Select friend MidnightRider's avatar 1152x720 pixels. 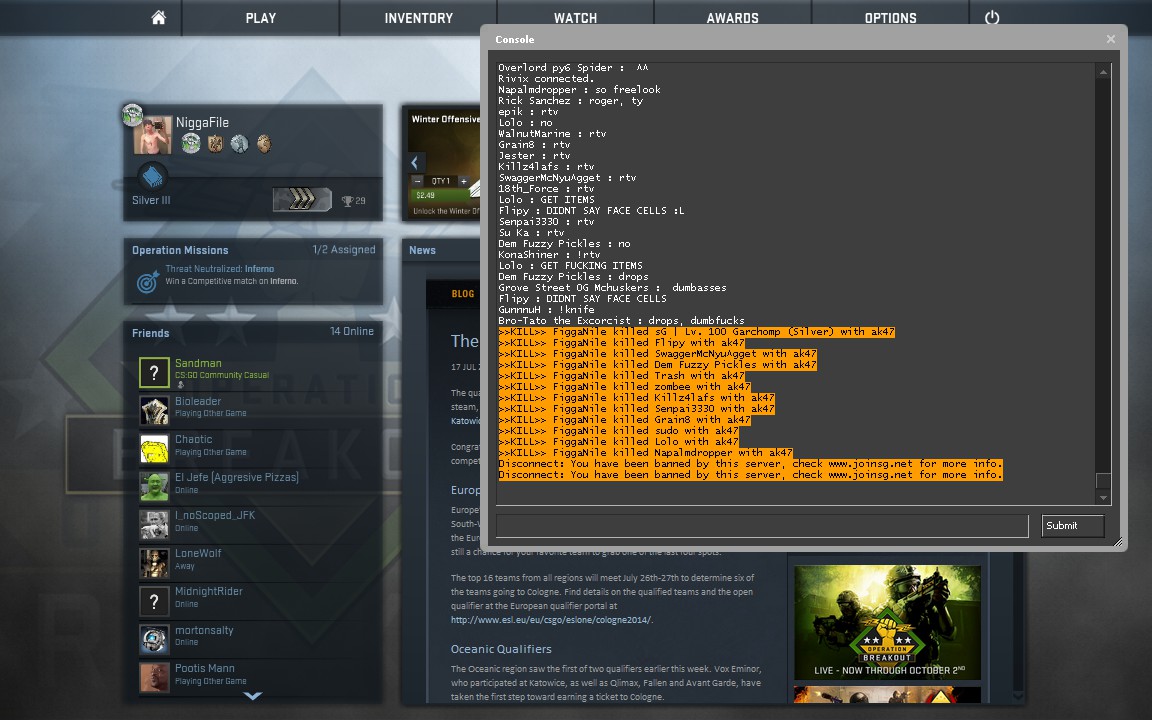(154, 601)
